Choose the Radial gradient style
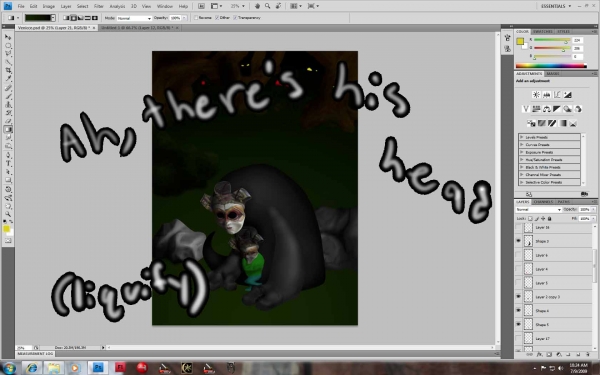This screenshot has height=375, width=600. (73, 18)
